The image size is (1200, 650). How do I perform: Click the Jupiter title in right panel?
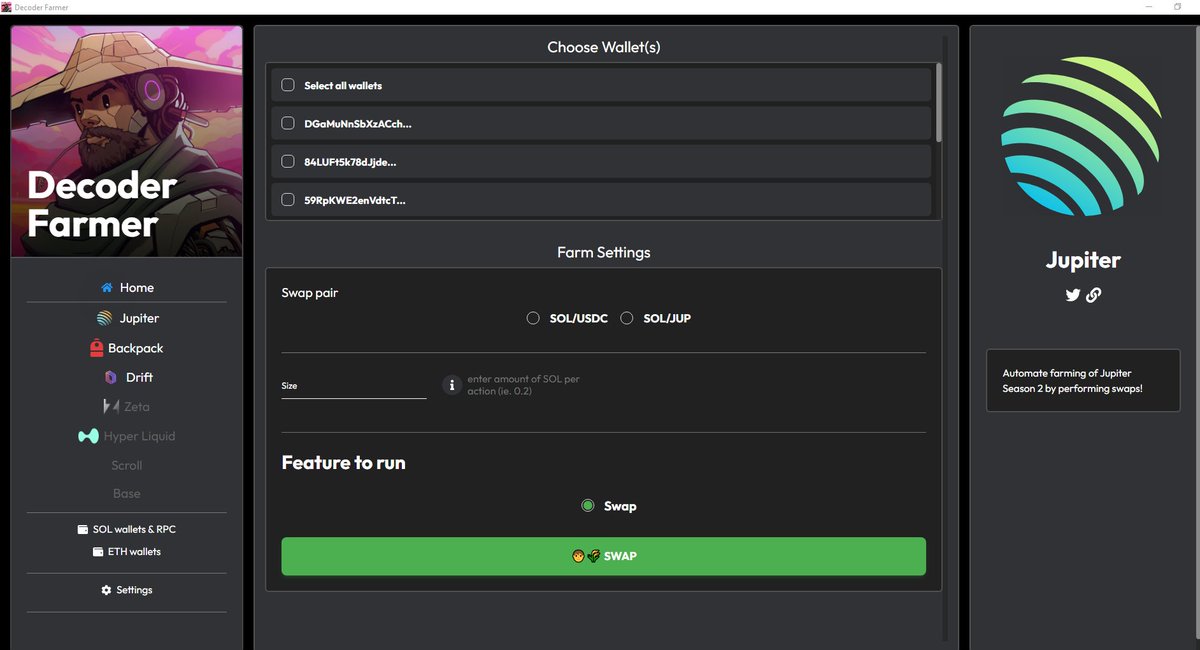pos(1083,260)
